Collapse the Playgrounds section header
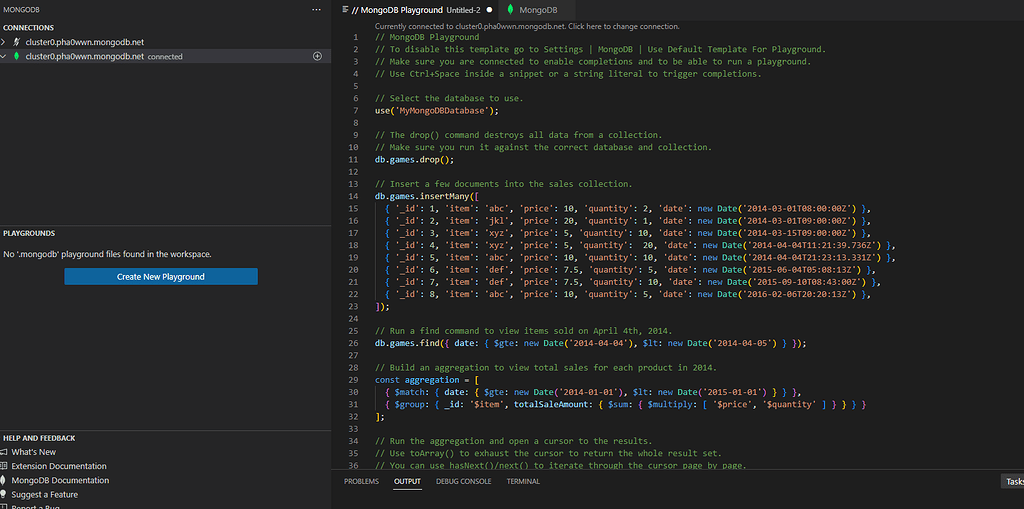The width and height of the screenshot is (1024, 509). (29, 233)
